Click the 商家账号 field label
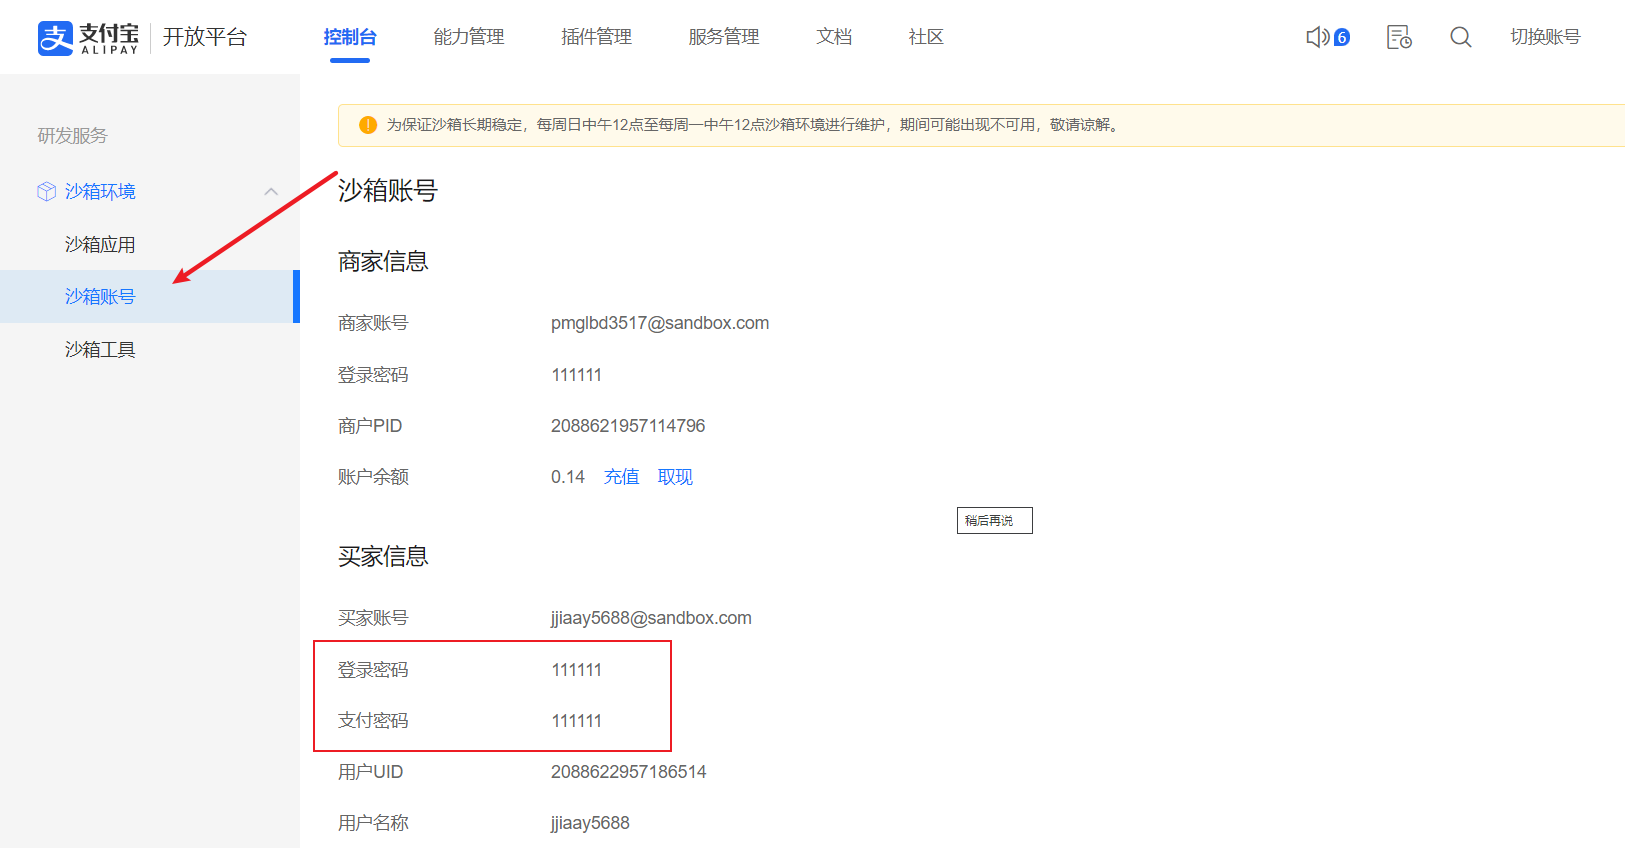The image size is (1625, 848). click(373, 323)
